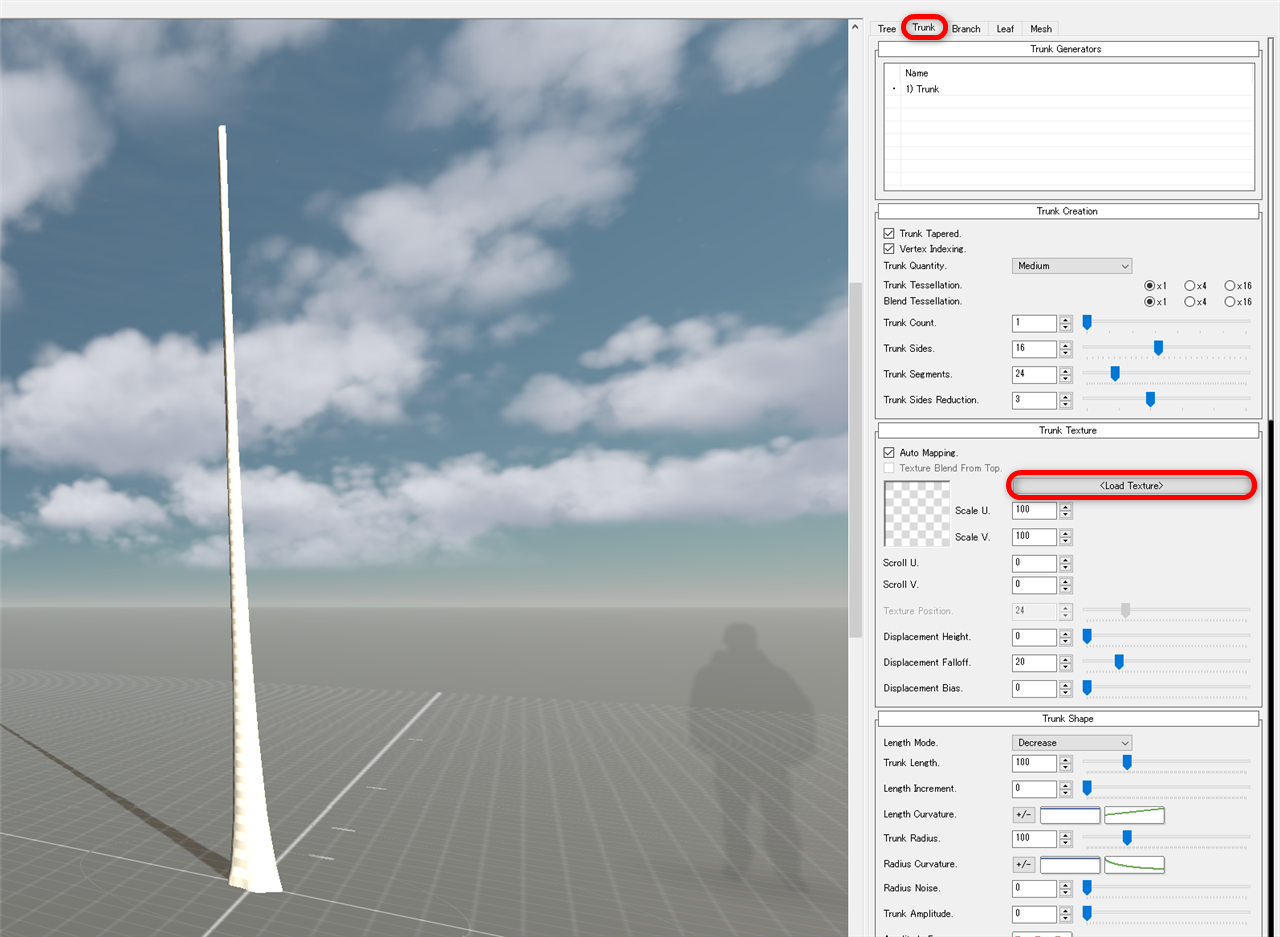Click the checkered trunk texture preview
This screenshot has height=937, width=1280.
tap(916, 513)
